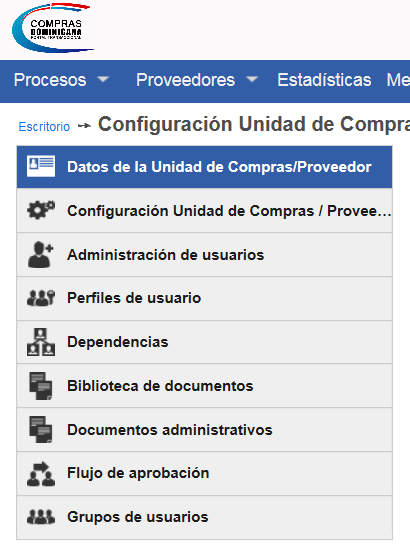410x551 pixels.
Task: Open Administración de usuarios section
Action: point(204,254)
